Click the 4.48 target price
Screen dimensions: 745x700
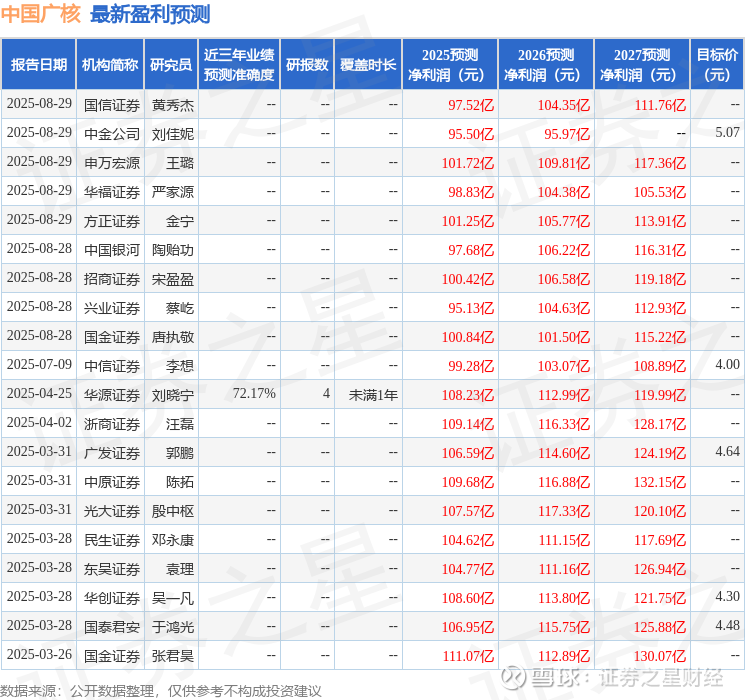(727, 625)
